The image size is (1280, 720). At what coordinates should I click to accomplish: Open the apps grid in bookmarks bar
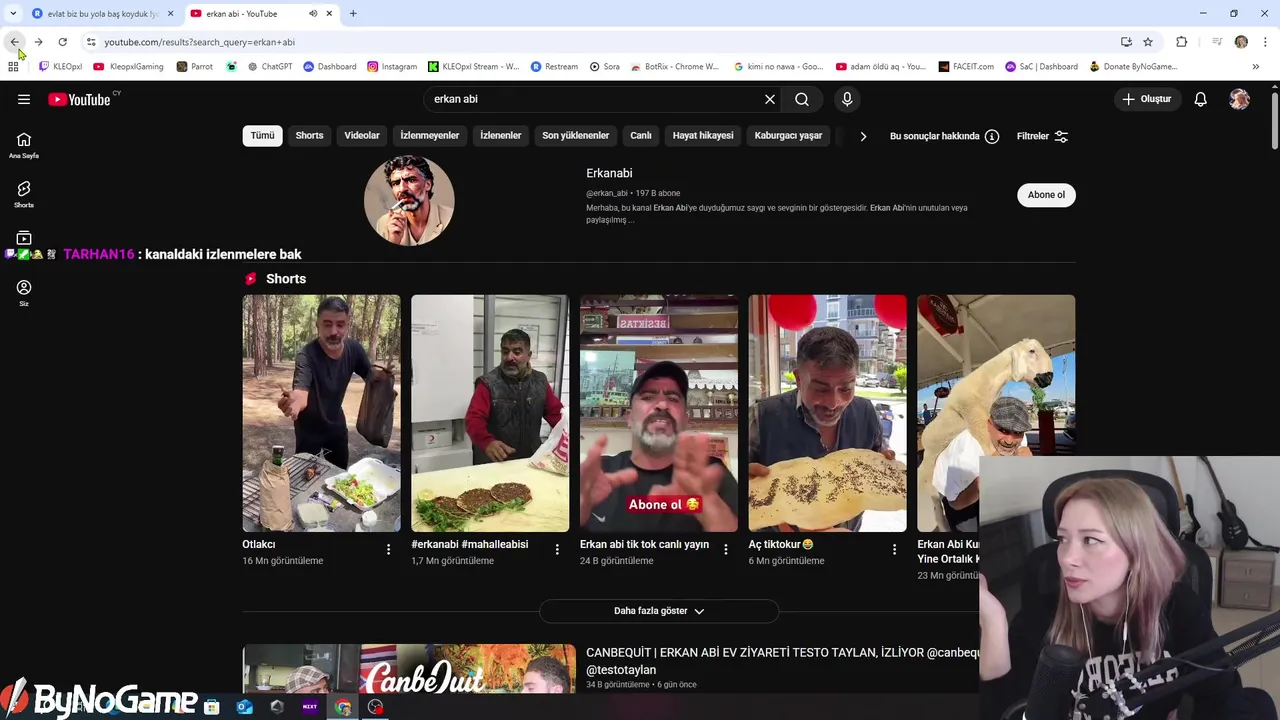pos(13,66)
